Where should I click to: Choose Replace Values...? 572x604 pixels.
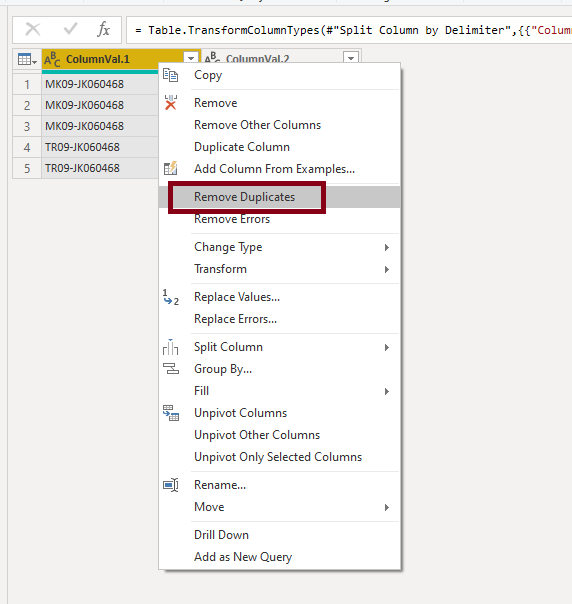(x=280, y=297)
